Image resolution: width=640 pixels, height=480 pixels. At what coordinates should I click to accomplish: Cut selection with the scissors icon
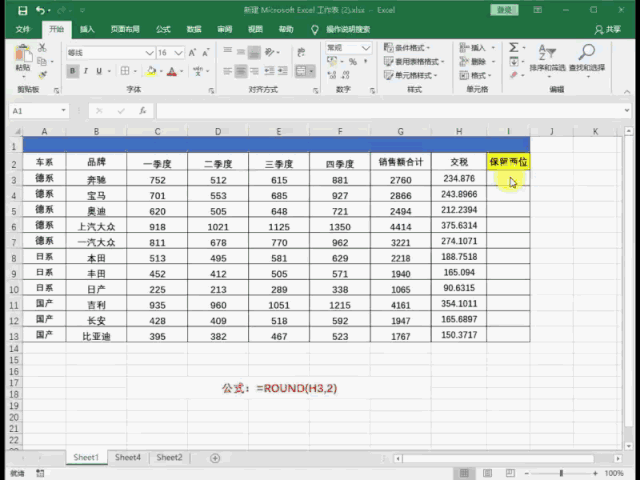pos(42,48)
